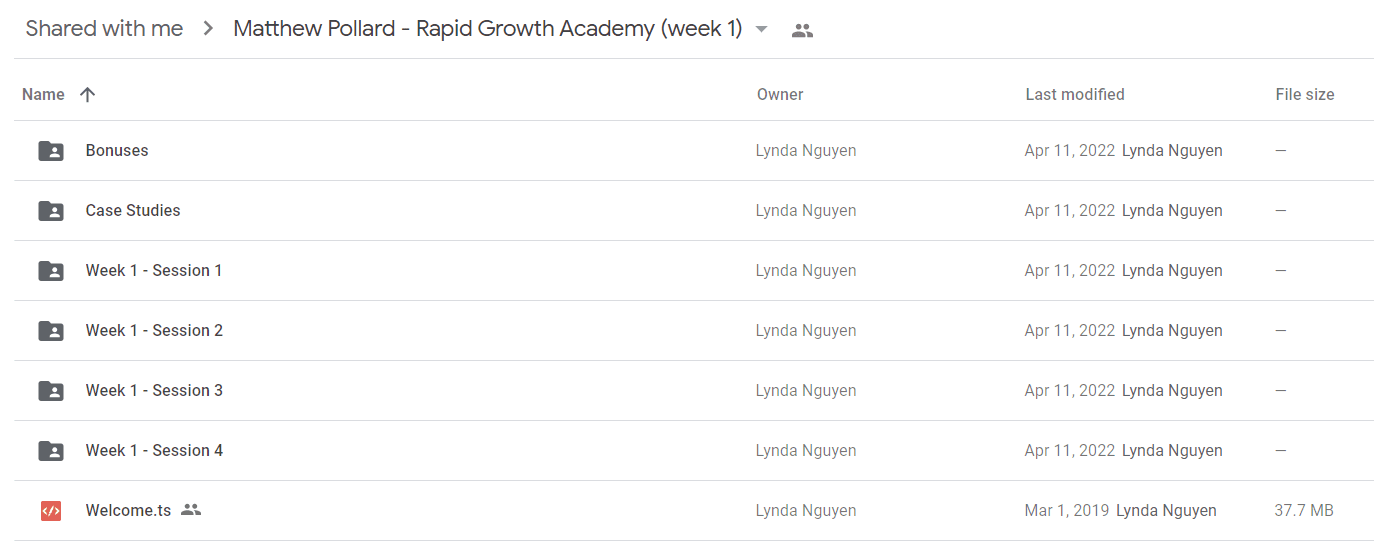Image resolution: width=1374 pixels, height=545 pixels.
Task: Click the Last modified column header
Action: 1075,95
